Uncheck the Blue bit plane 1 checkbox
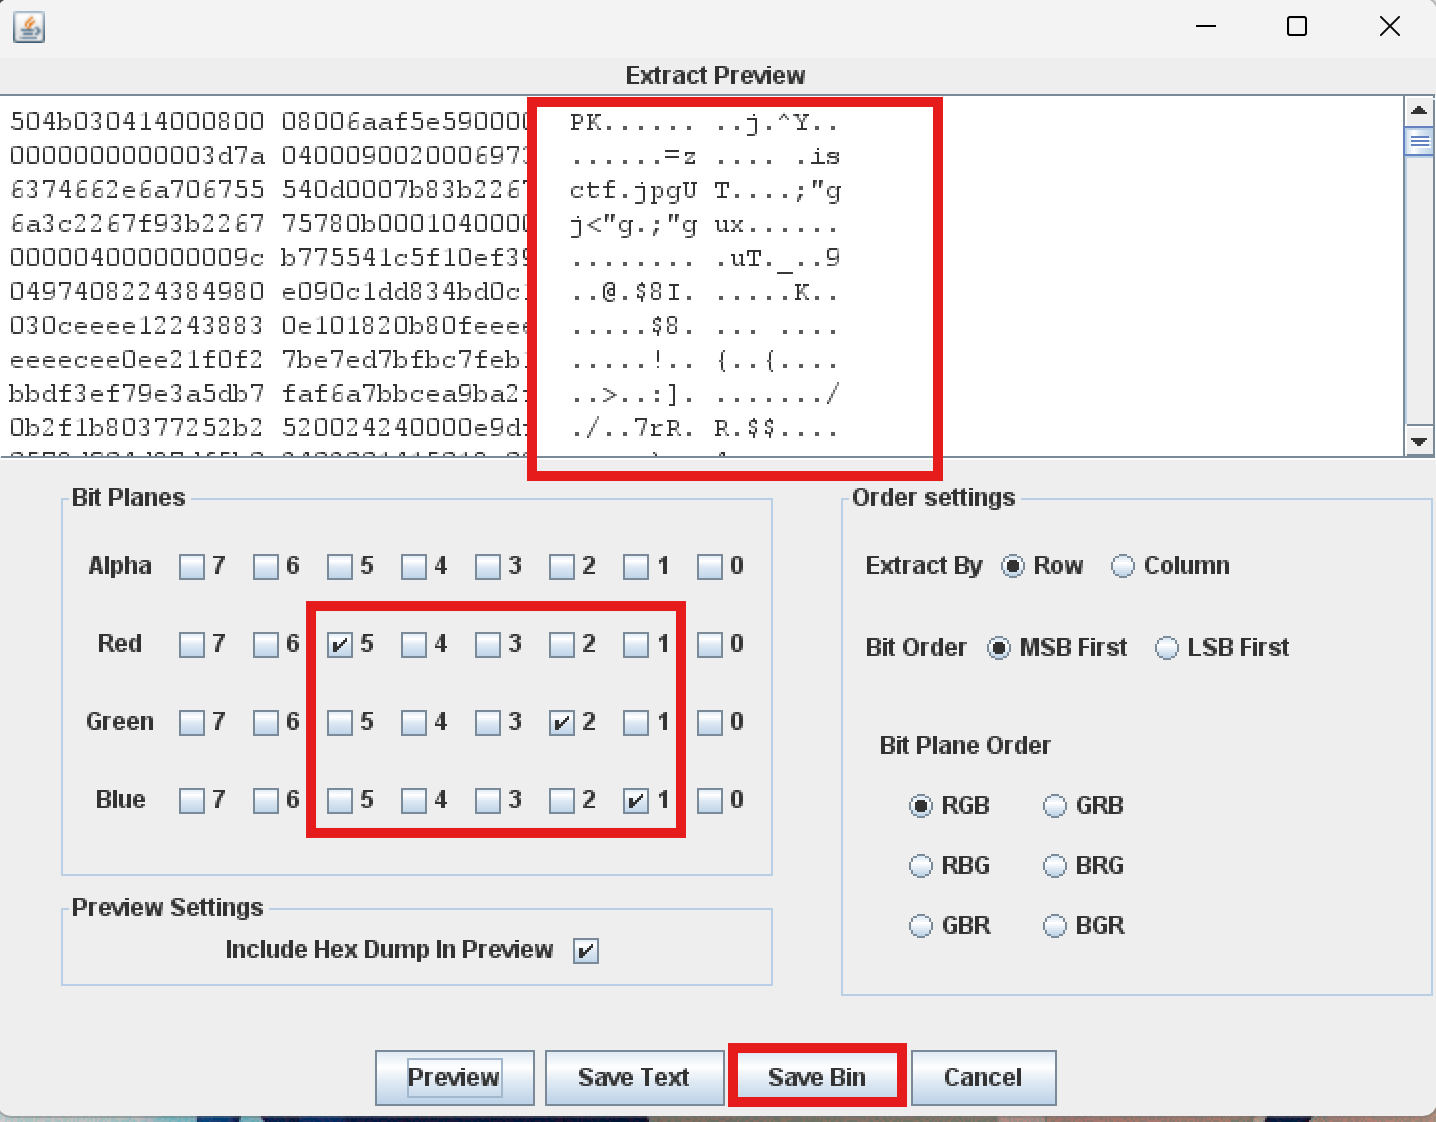Screen dimensions: 1436x1122 coord(635,801)
